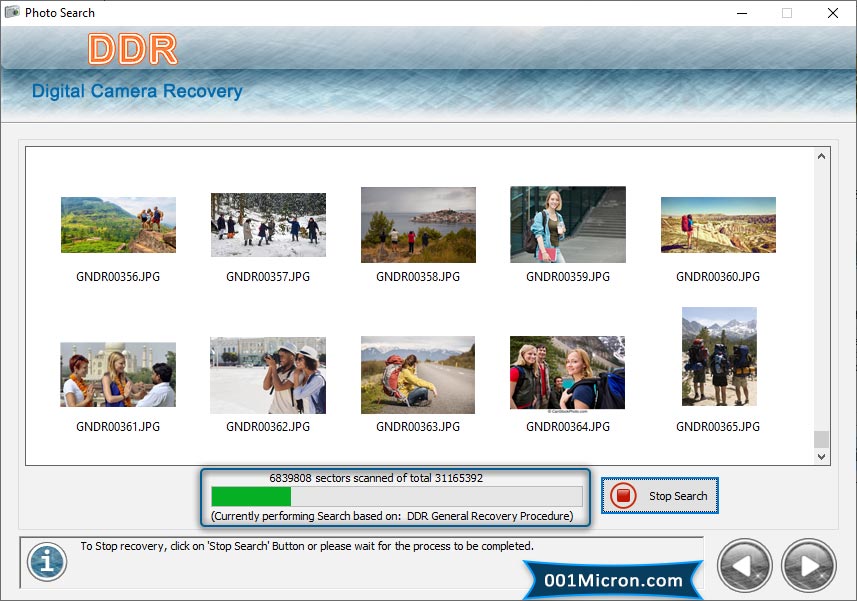This screenshot has width=857, height=601.
Task: Select thumbnail GNDR00358.JPG
Action: (418, 225)
